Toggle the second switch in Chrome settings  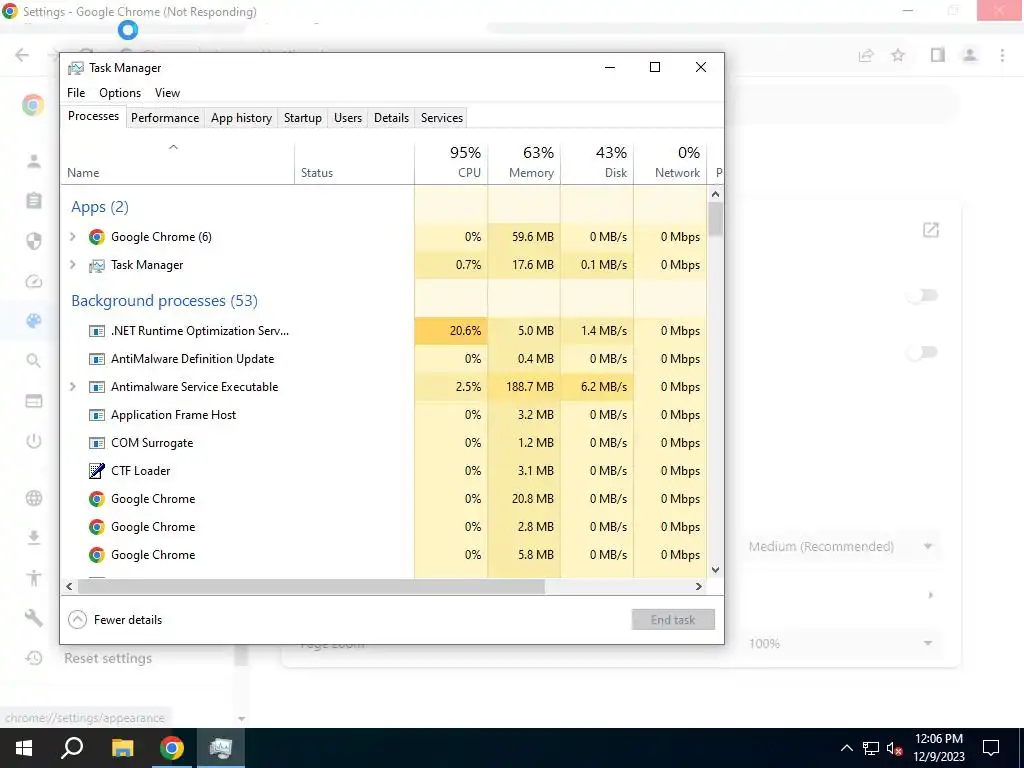point(923,353)
